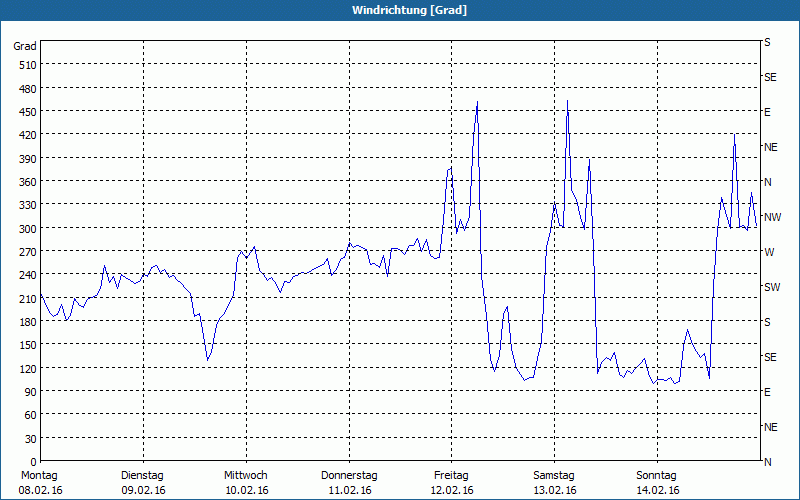Image resolution: width=800 pixels, height=500 pixels.
Task: Click the "Montag" day label
Action: [39, 476]
